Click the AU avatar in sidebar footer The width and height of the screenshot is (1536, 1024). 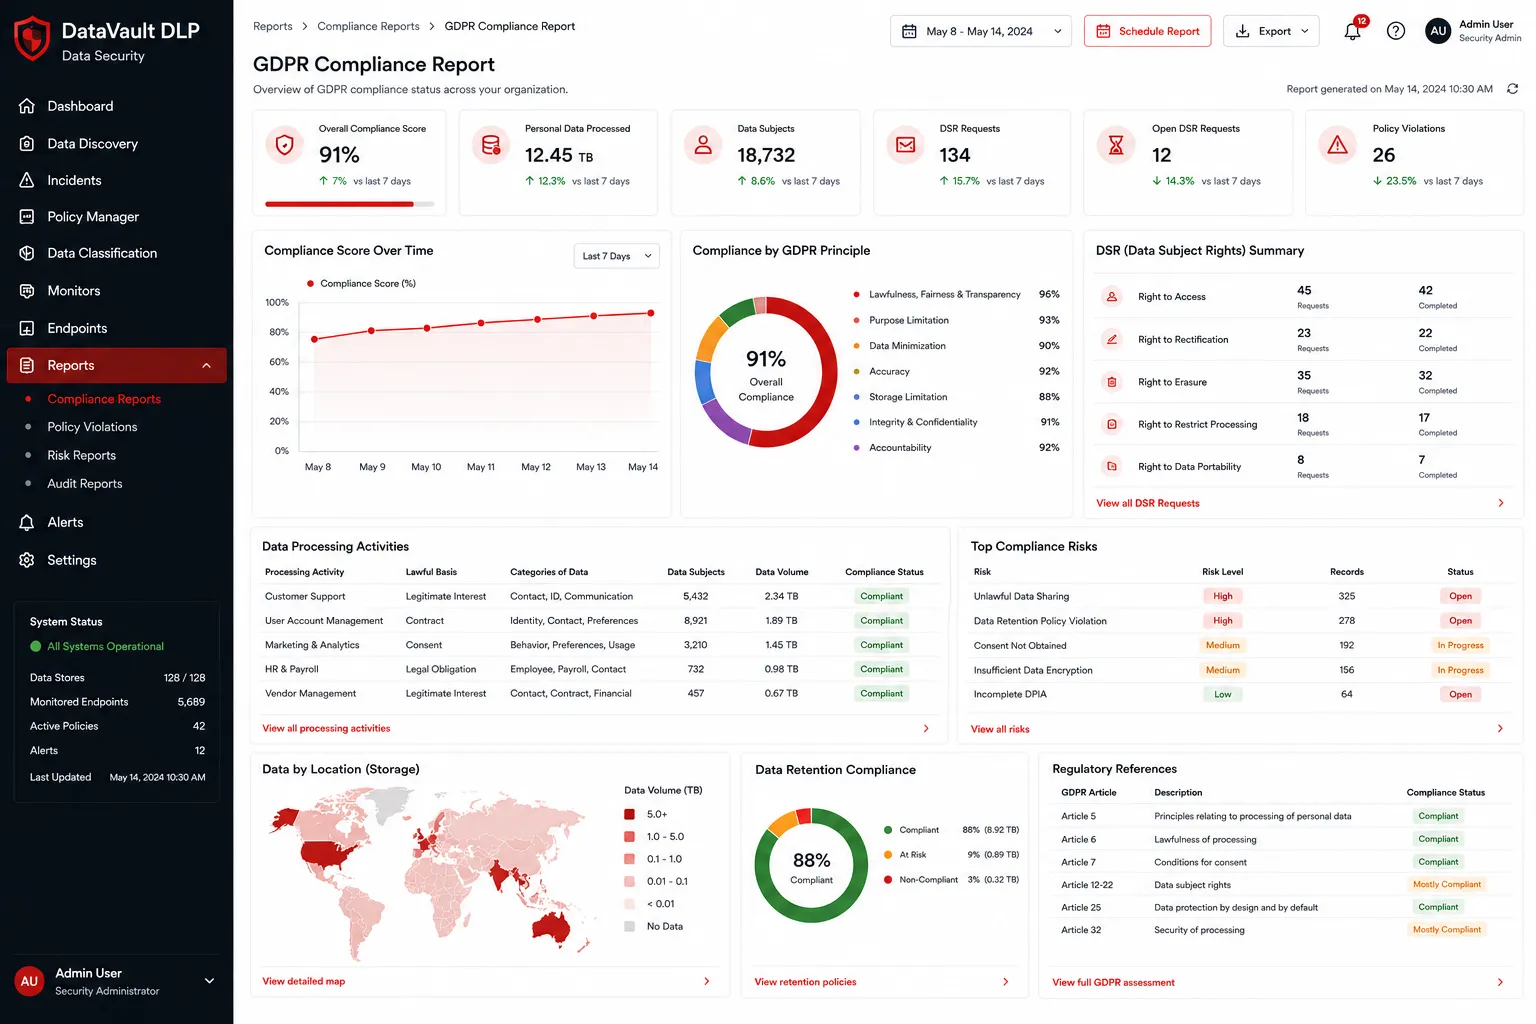29,981
